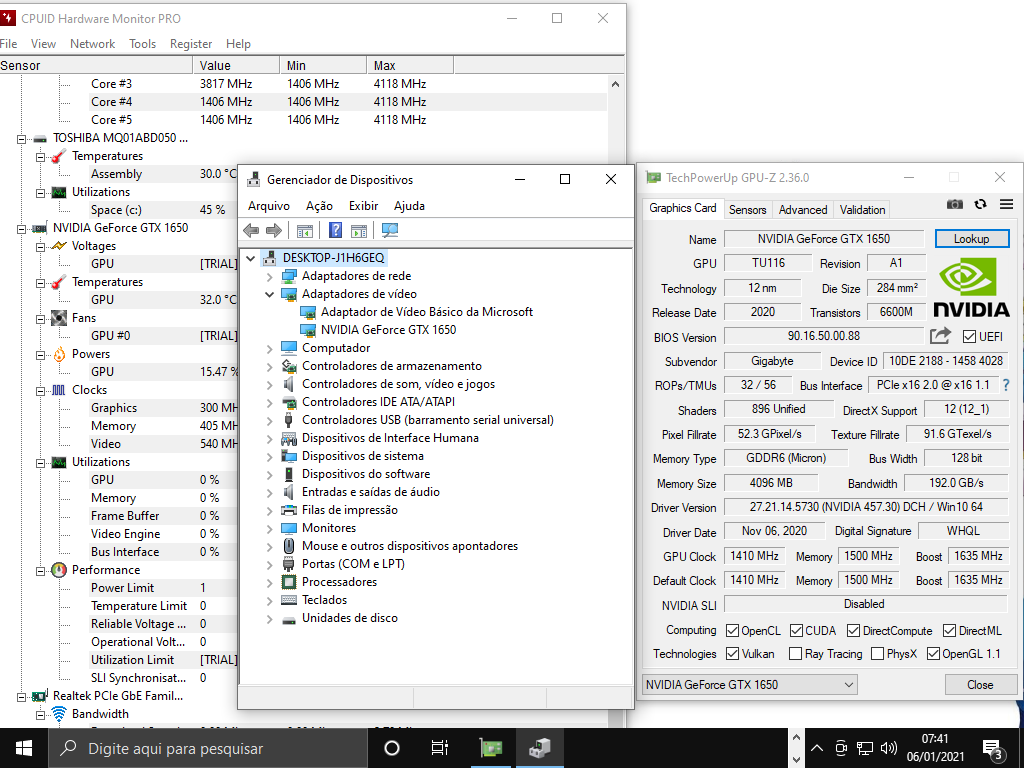Viewport: 1024px width, 768px height.
Task: Switch to the Validation tab in GPU-Z
Action: tap(862, 210)
